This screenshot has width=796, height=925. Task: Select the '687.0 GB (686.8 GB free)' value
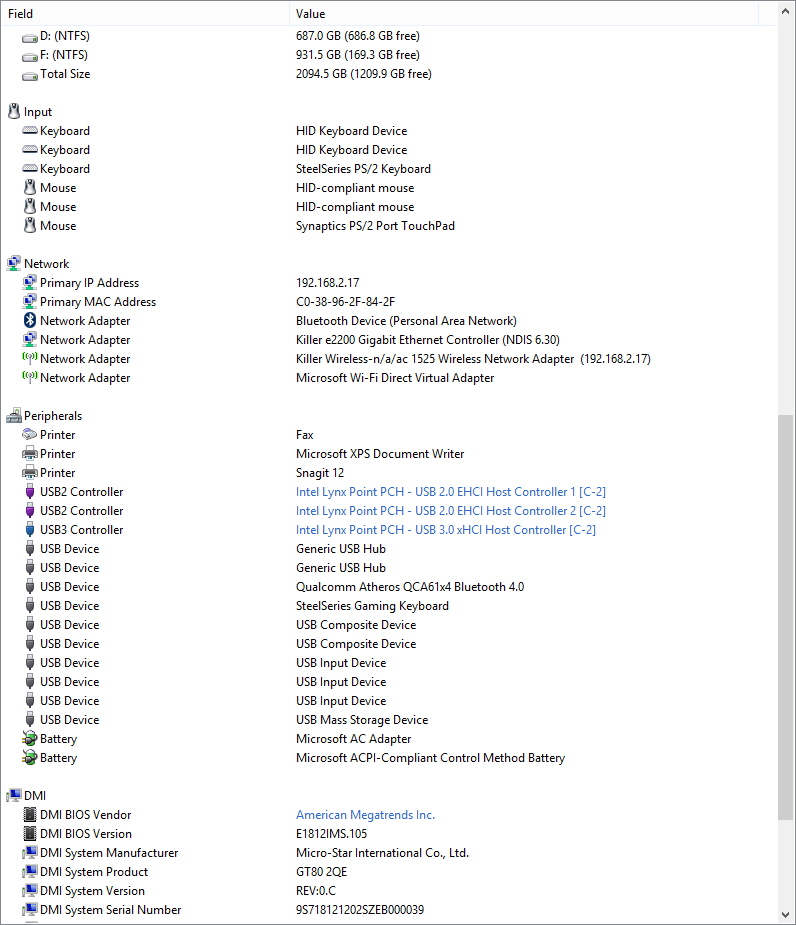click(x=358, y=36)
